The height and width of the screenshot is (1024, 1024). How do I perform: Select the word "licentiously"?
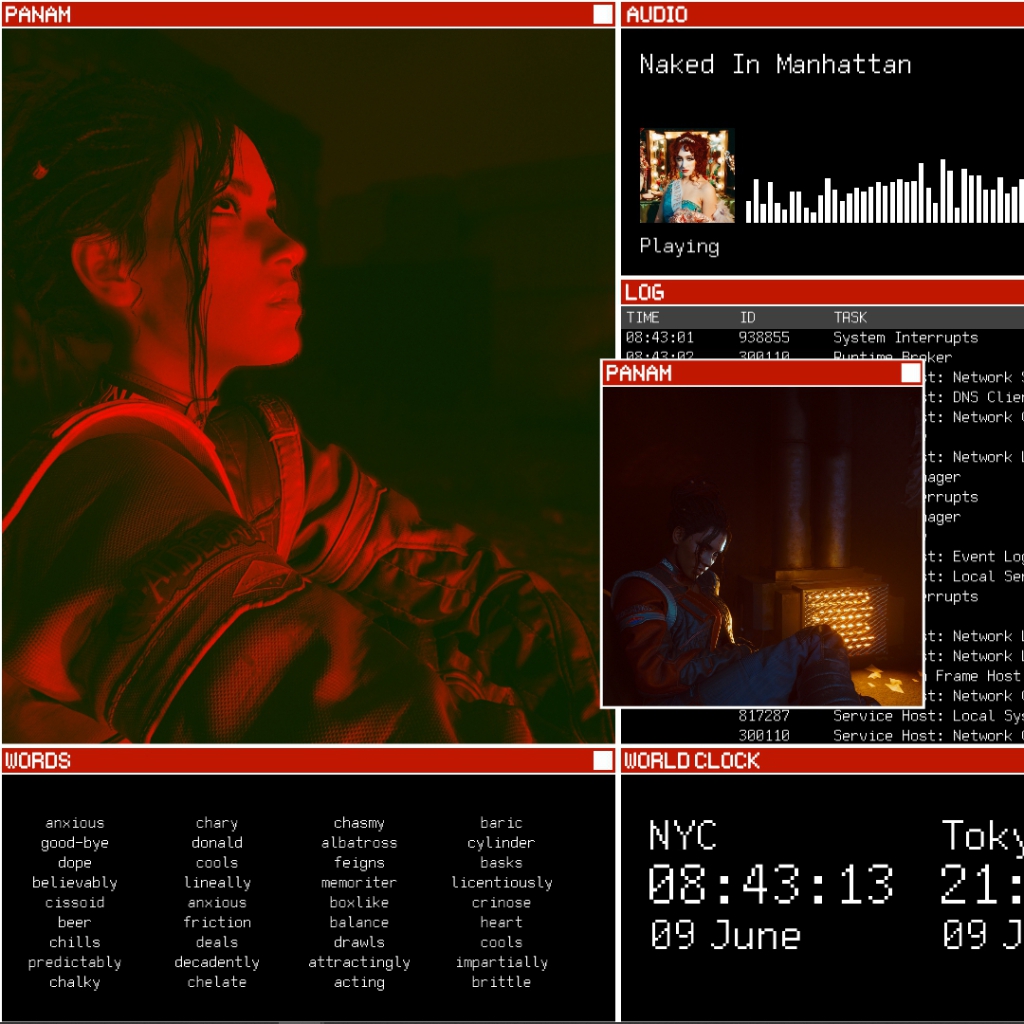click(x=502, y=883)
